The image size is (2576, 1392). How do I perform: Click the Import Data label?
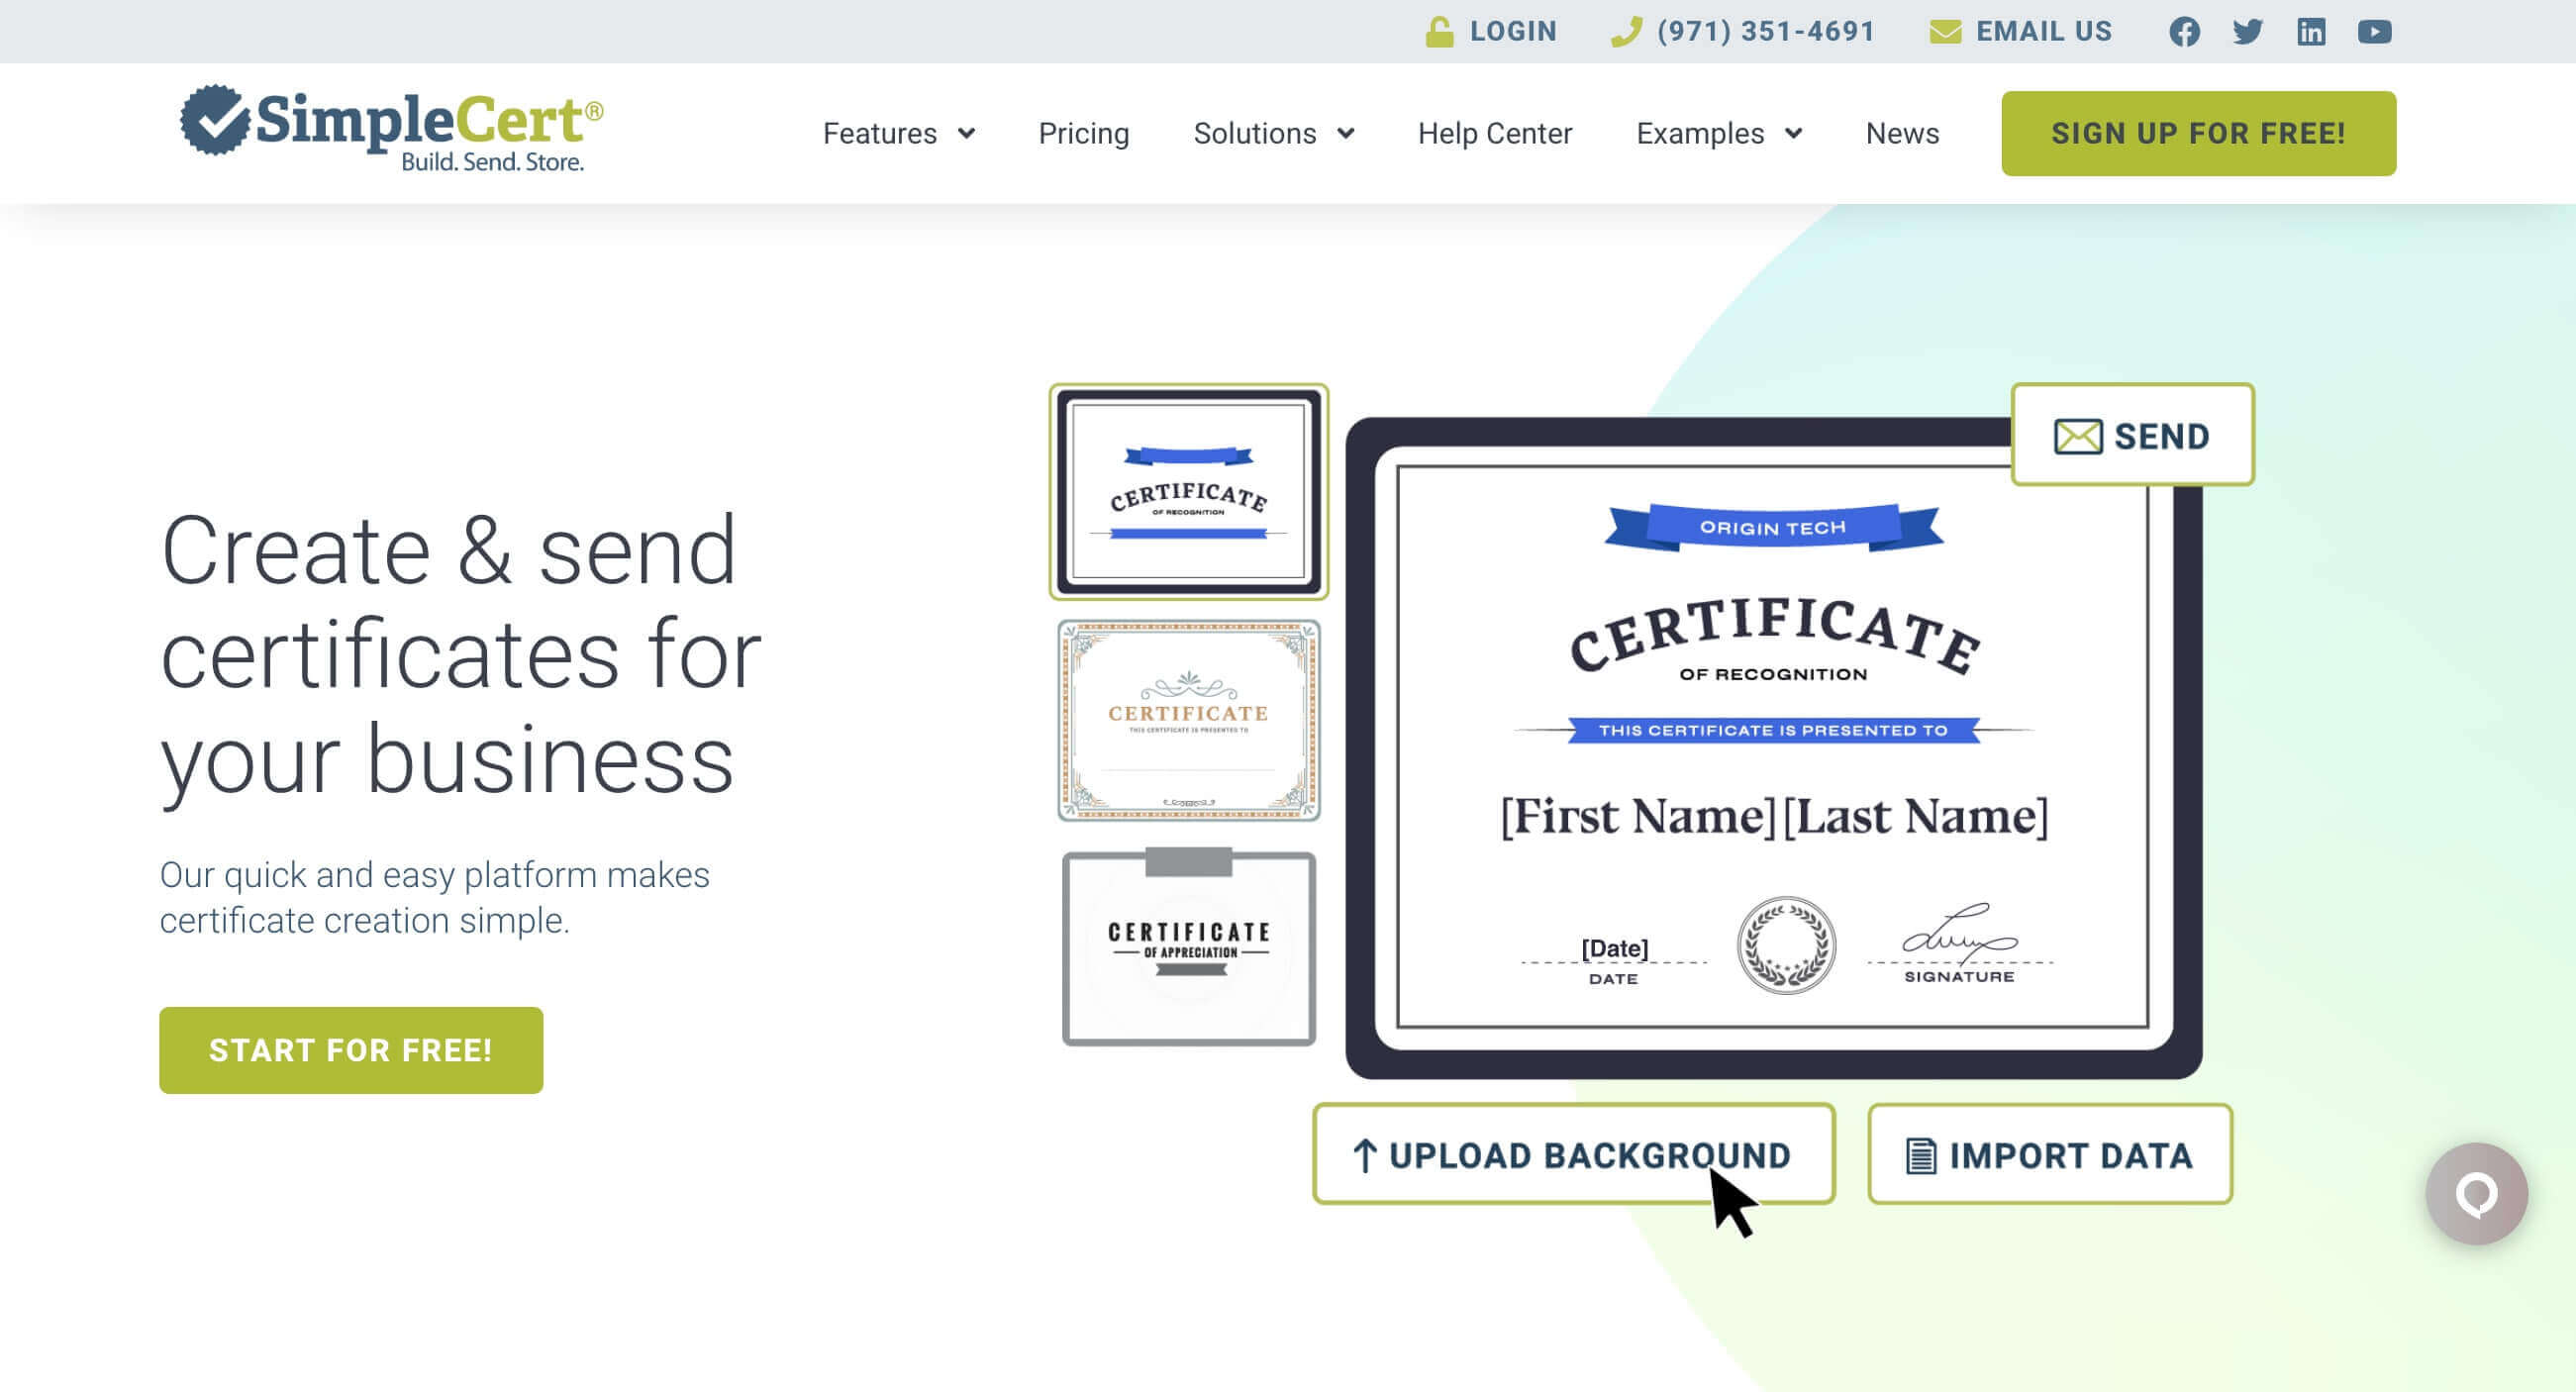point(2070,1155)
